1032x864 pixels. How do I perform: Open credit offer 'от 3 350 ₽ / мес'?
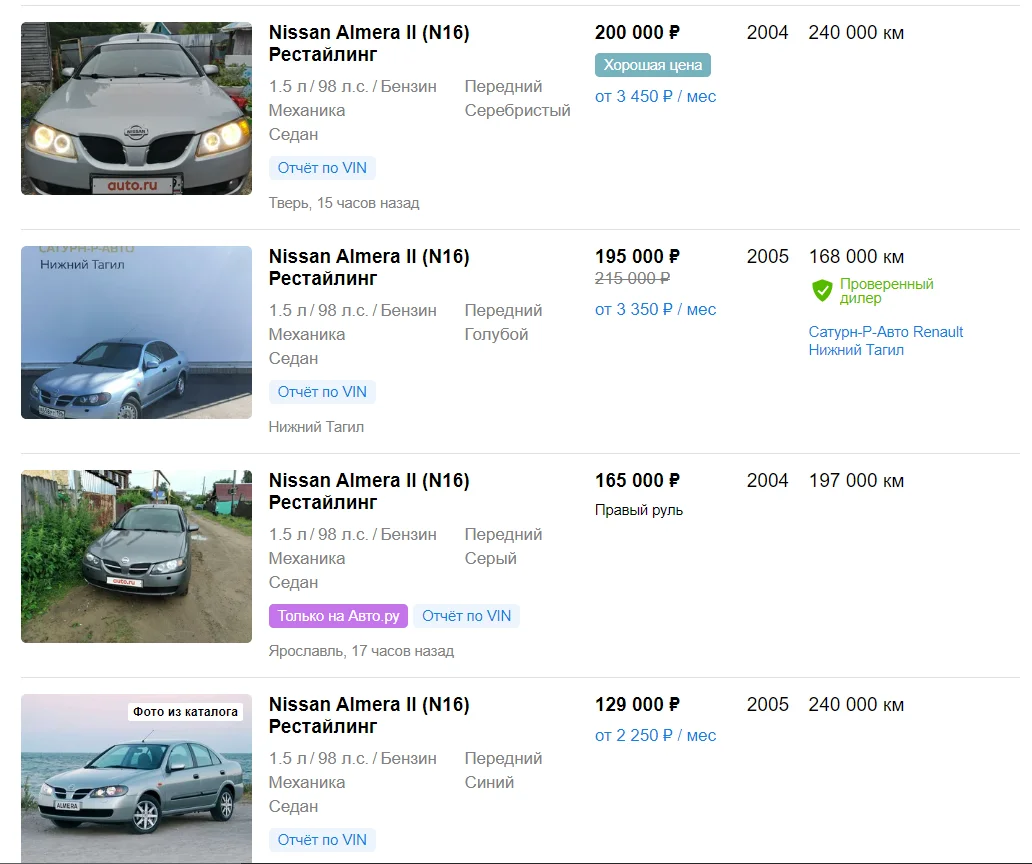(656, 309)
